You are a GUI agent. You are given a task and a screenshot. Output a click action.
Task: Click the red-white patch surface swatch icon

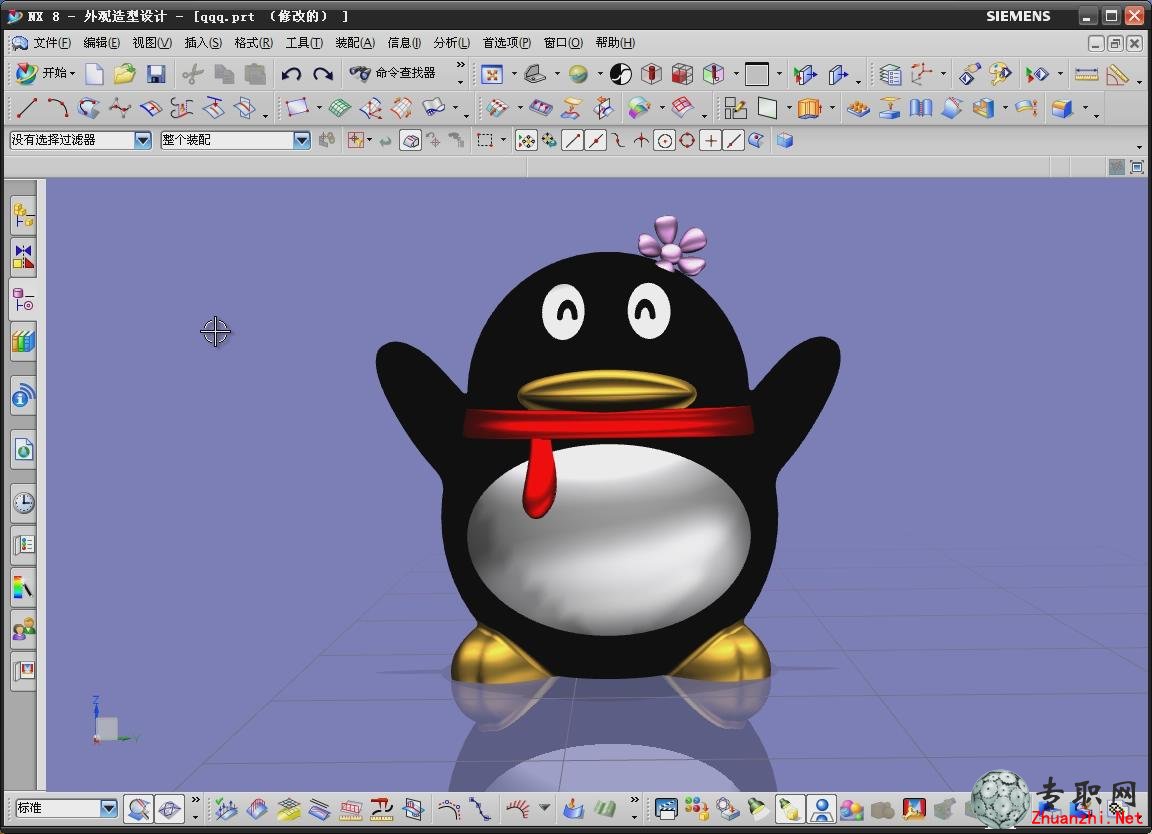point(683,108)
